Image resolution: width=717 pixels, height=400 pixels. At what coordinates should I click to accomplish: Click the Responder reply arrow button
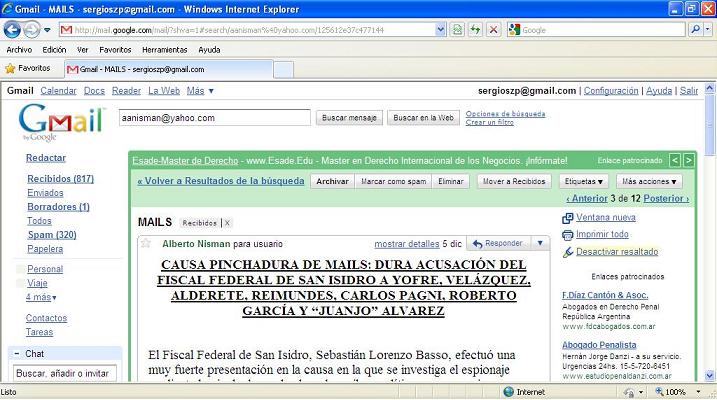[498, 244]
